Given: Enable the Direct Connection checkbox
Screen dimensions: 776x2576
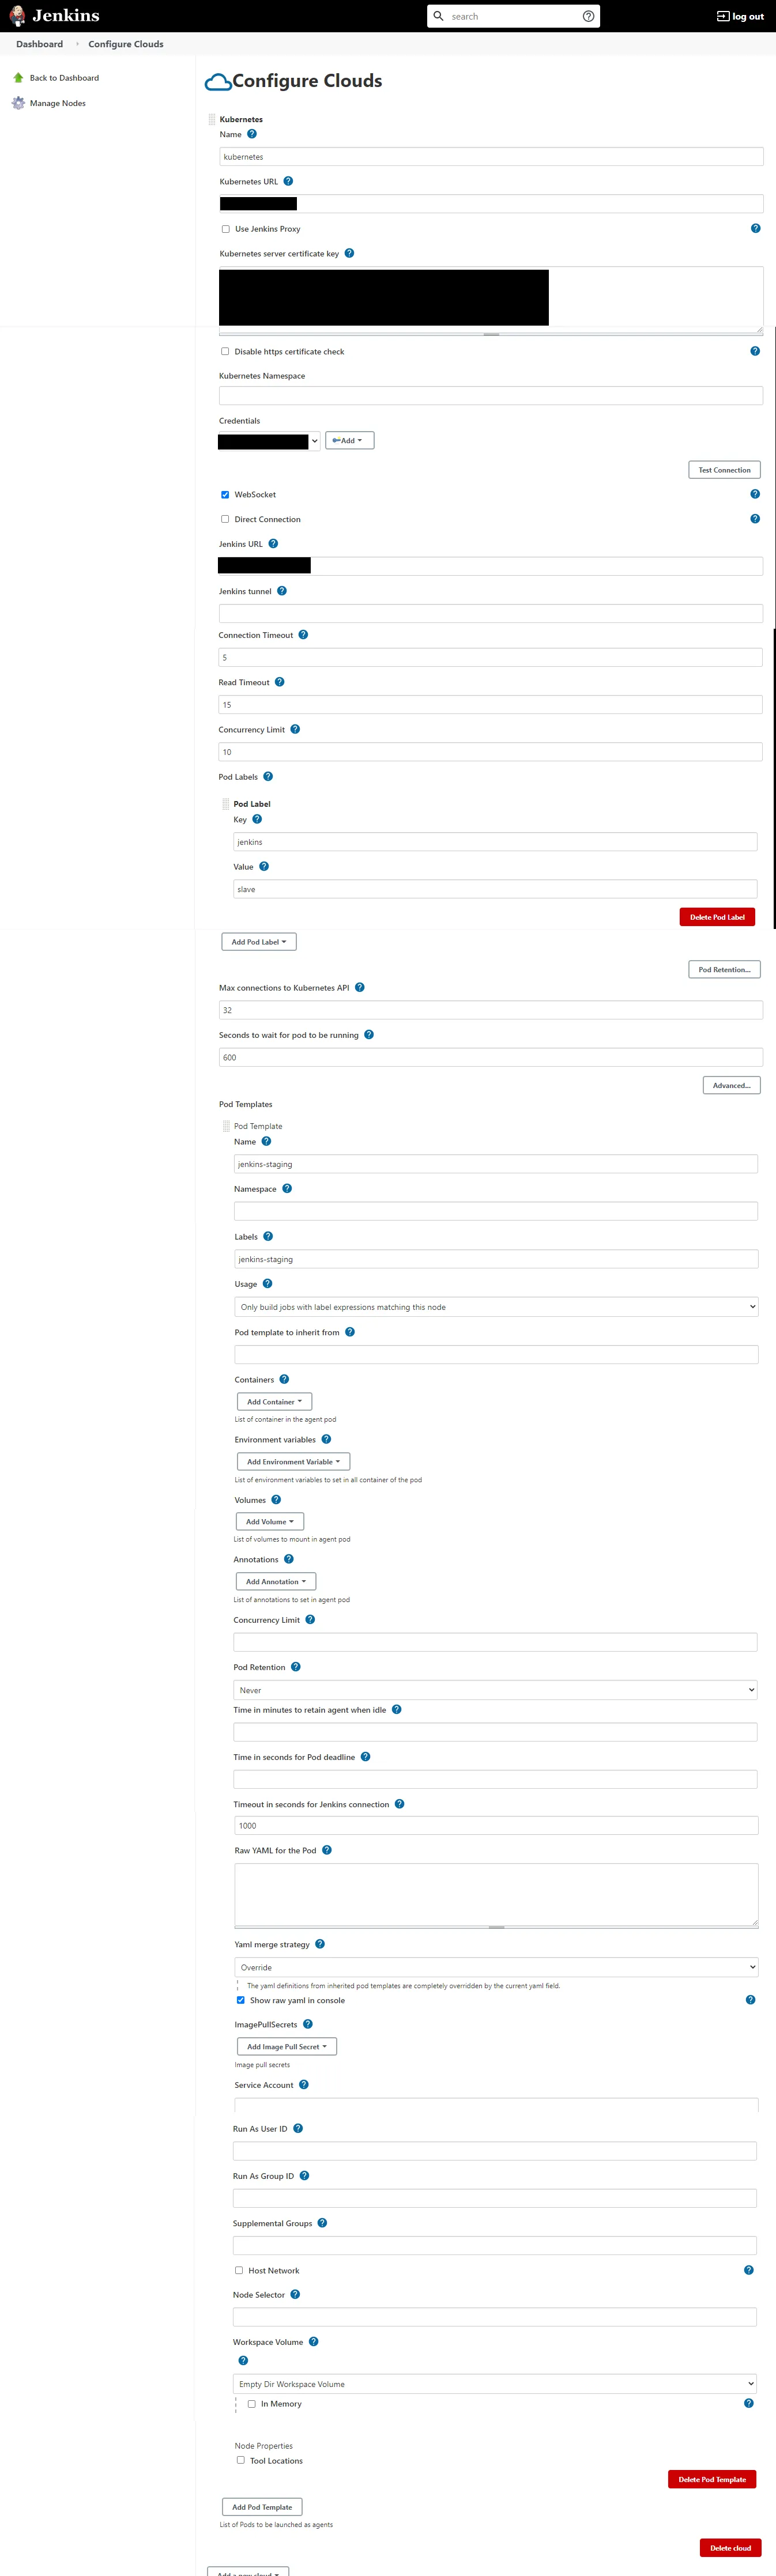Looking at the screenshot, I should (225, 520).
